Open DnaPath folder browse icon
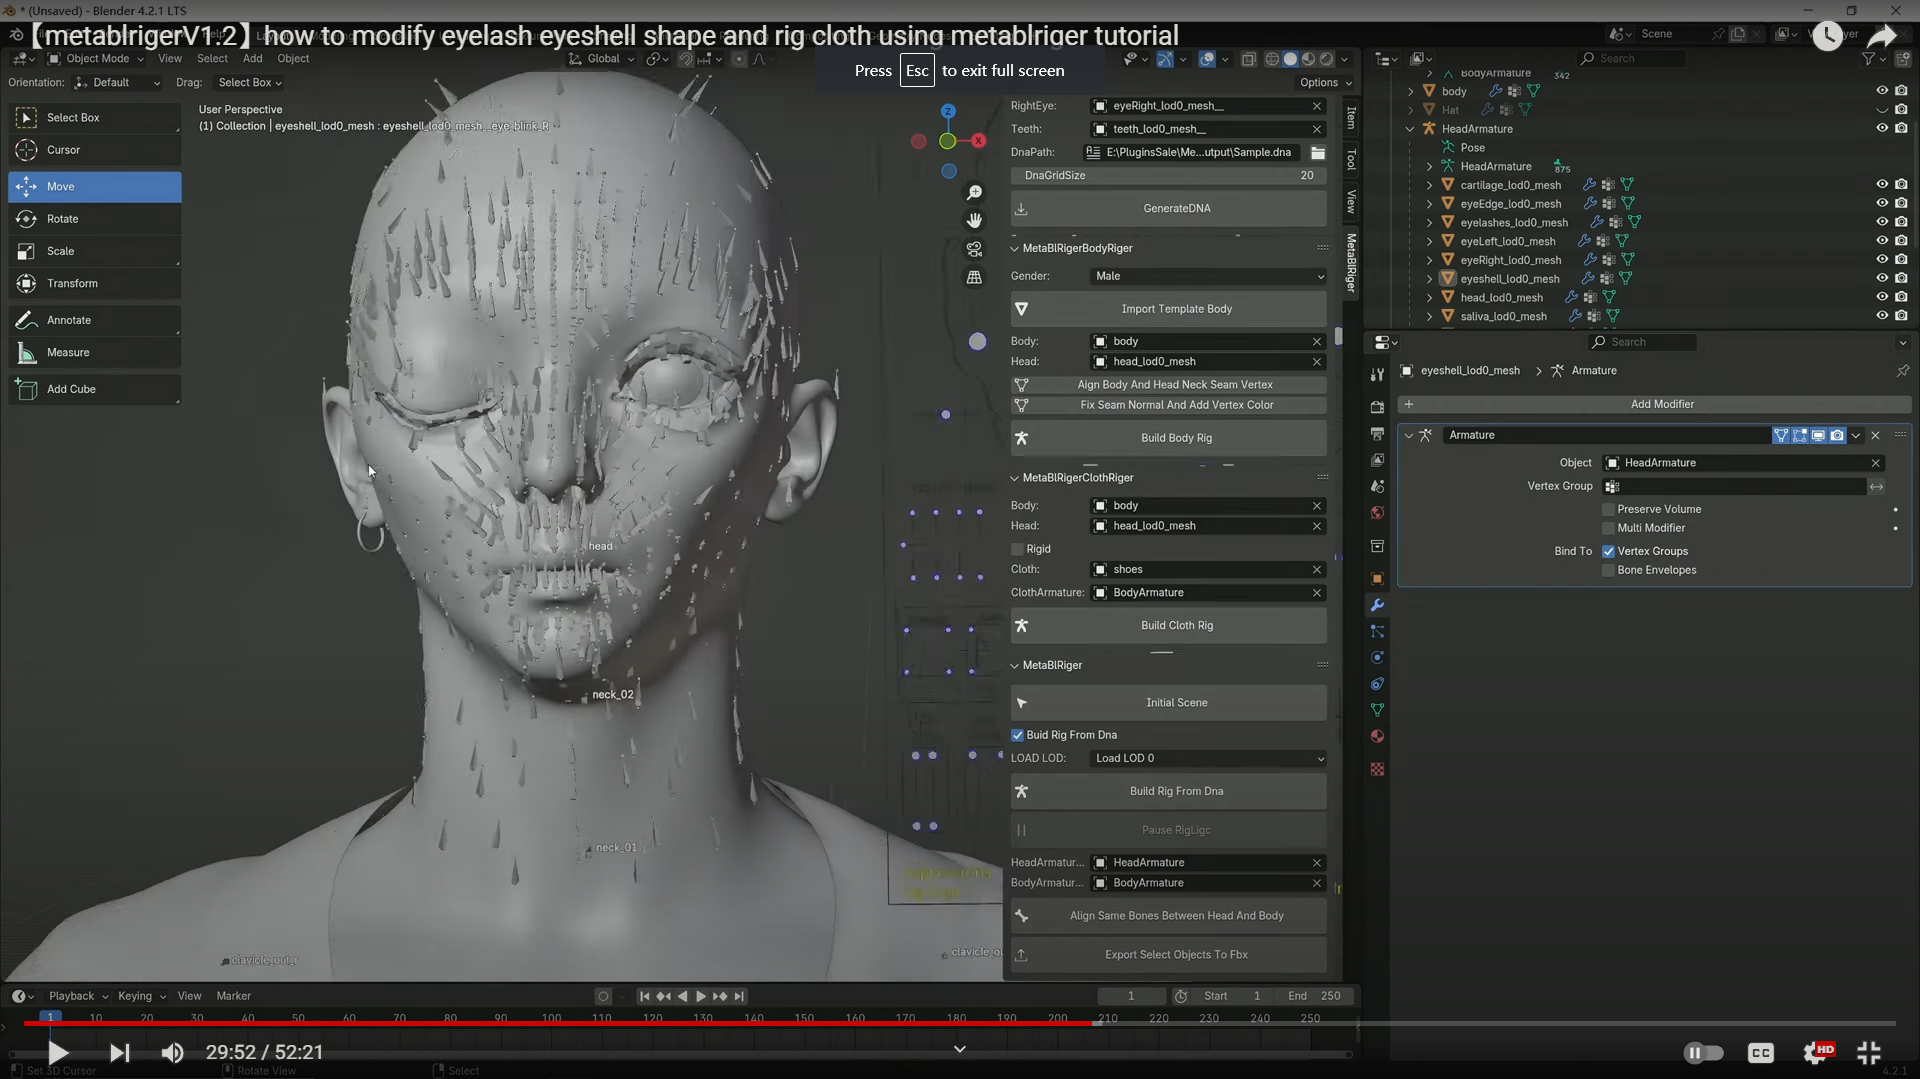Viewport: 1920px width, 1079px height. (x=1318, y=152)
